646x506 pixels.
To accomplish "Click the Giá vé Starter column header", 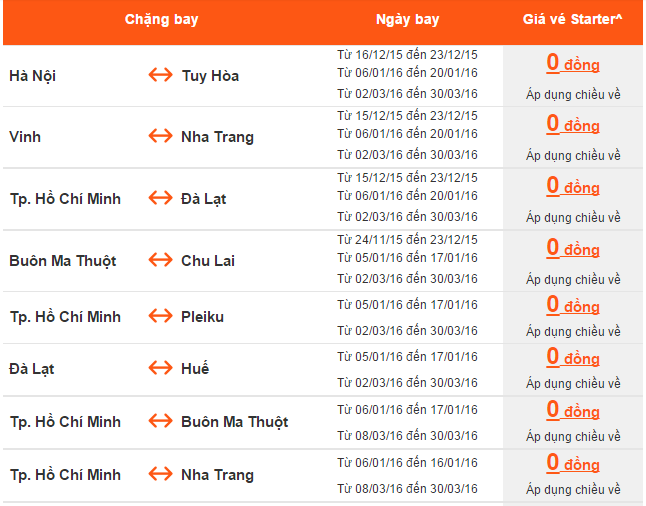I will (x=573, y=20).
